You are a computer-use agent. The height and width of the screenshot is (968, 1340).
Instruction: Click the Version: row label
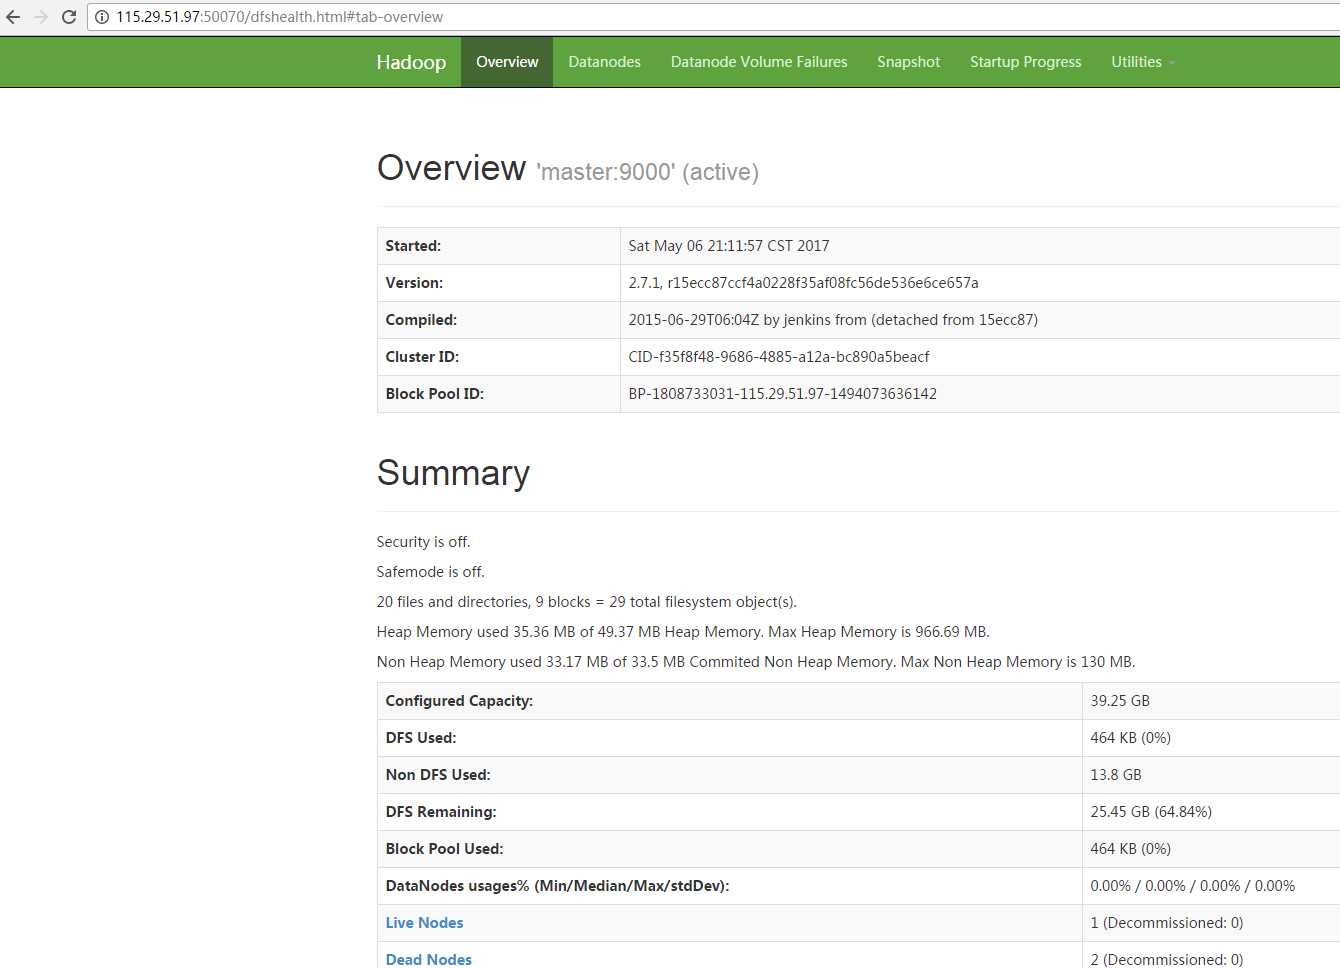(414, 283)
